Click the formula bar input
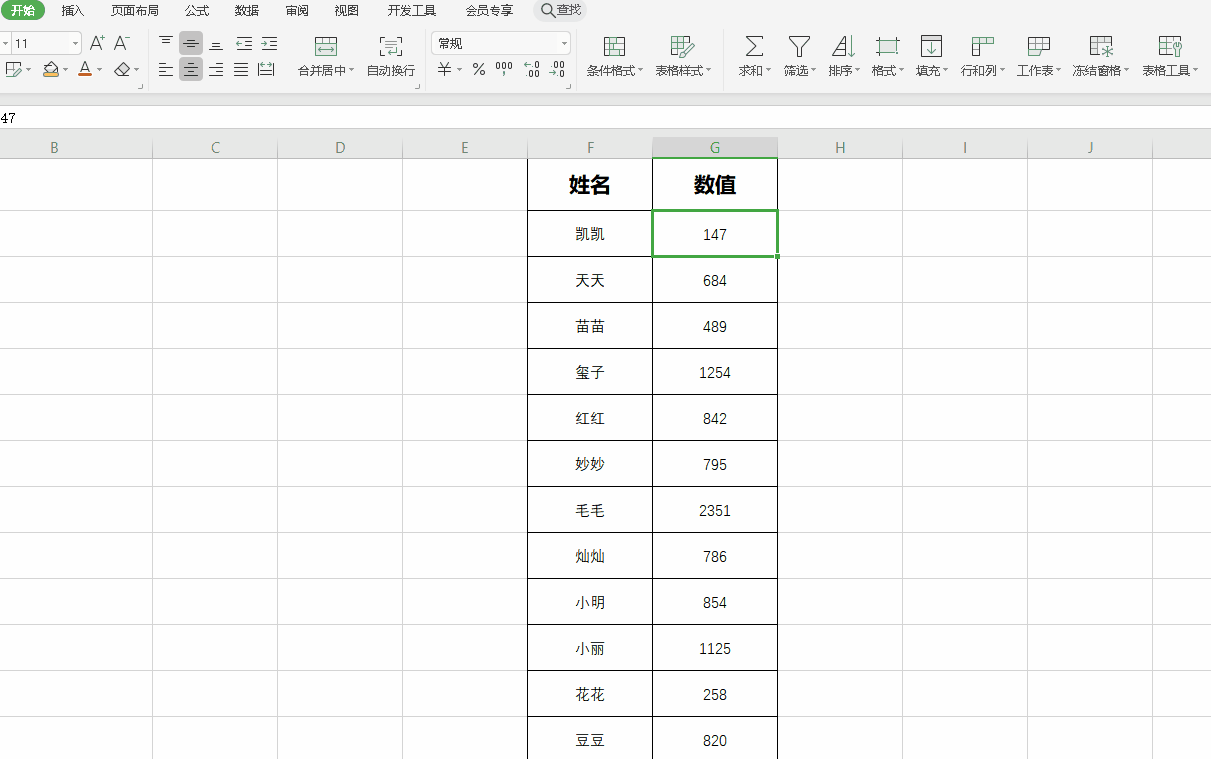 605,118
